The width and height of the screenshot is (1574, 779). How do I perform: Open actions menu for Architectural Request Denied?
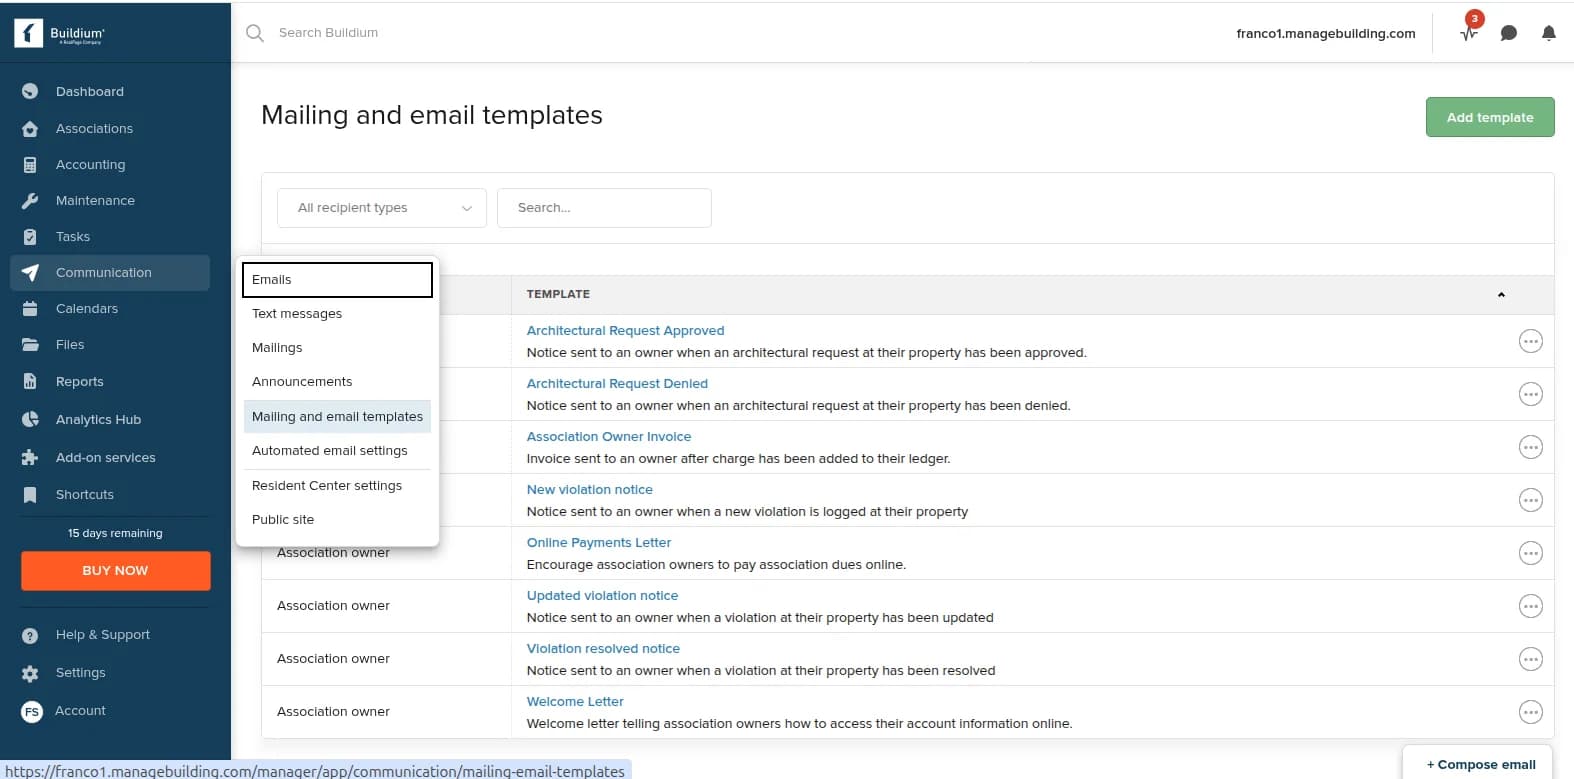click(1530, 394)
